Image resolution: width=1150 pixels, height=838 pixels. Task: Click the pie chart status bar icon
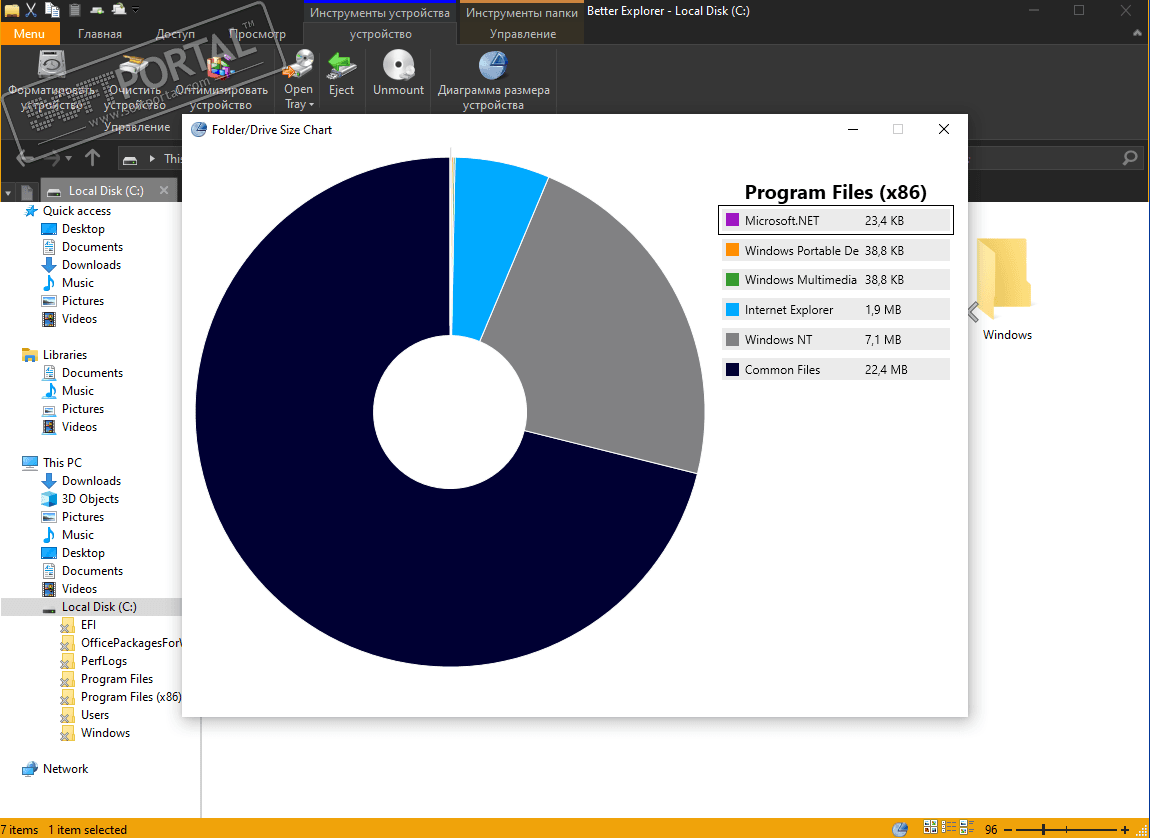click(900, 829)
